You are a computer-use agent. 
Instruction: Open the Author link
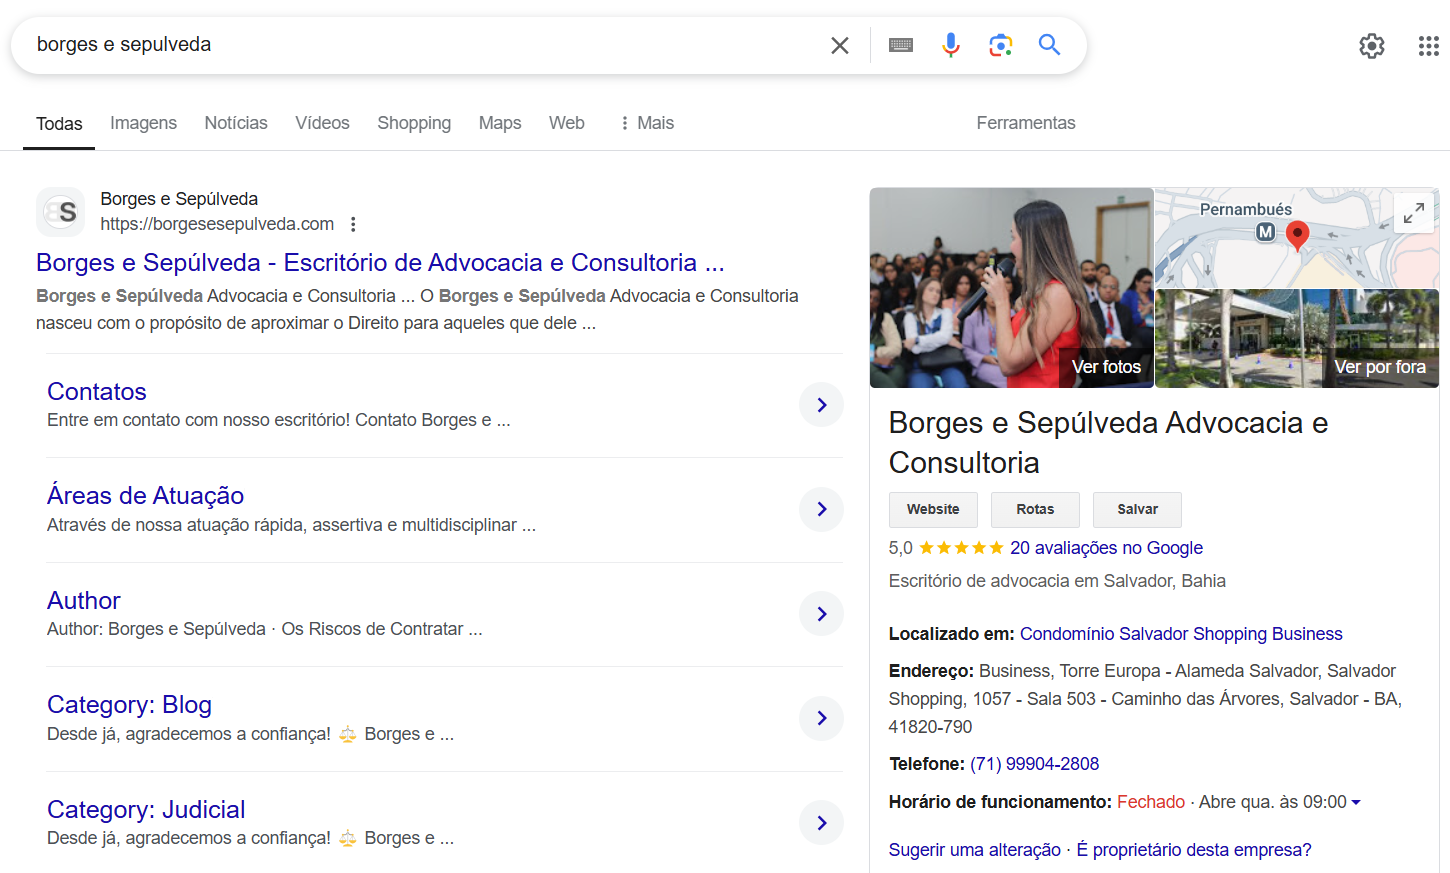click(x=84, y=601)
